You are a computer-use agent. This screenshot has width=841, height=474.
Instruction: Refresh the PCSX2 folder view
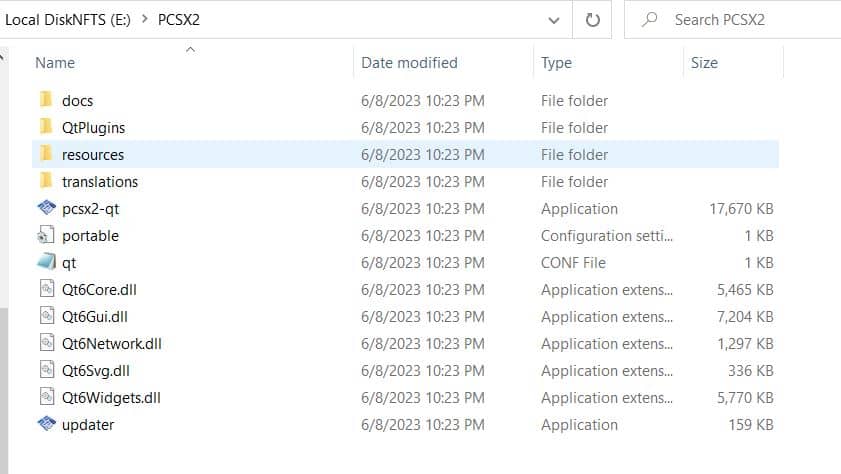592,20
